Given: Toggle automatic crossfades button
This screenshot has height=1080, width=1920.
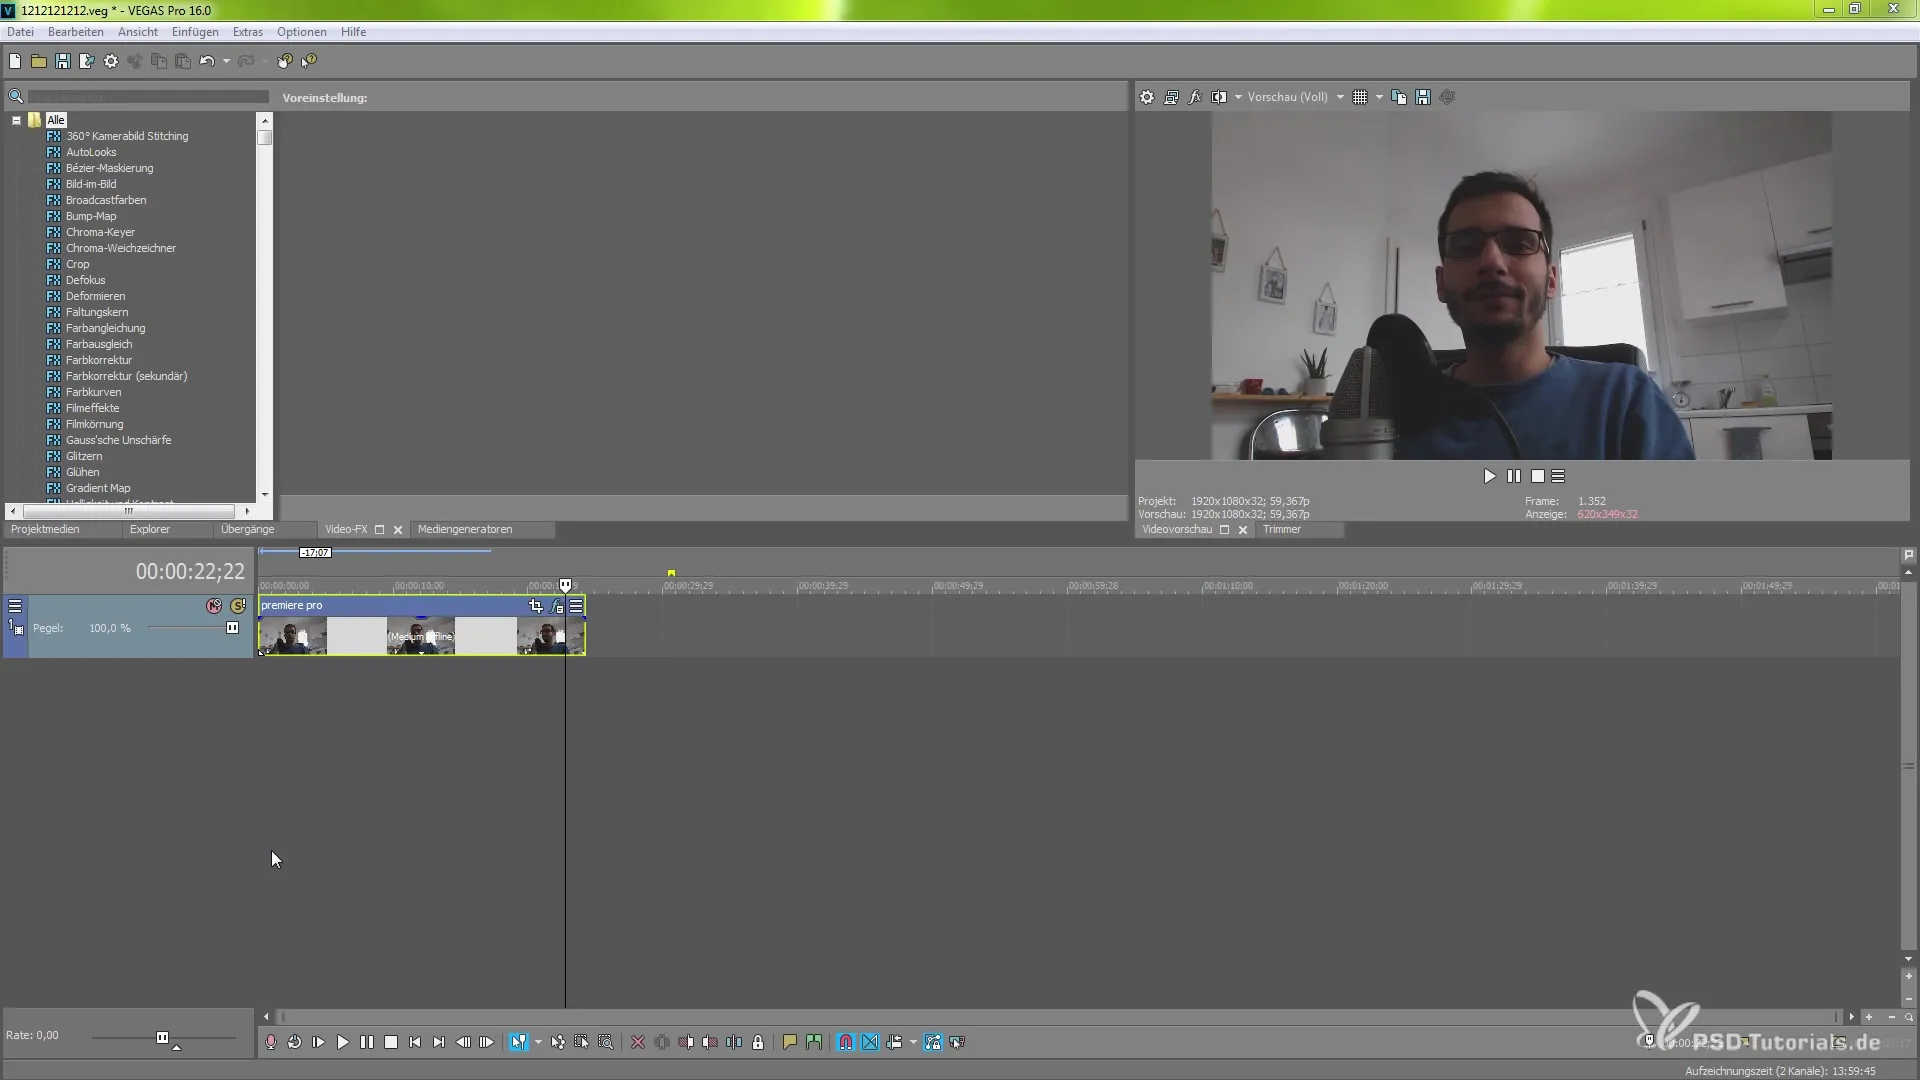Looking at the screenshot, I should click(870, 1042).
